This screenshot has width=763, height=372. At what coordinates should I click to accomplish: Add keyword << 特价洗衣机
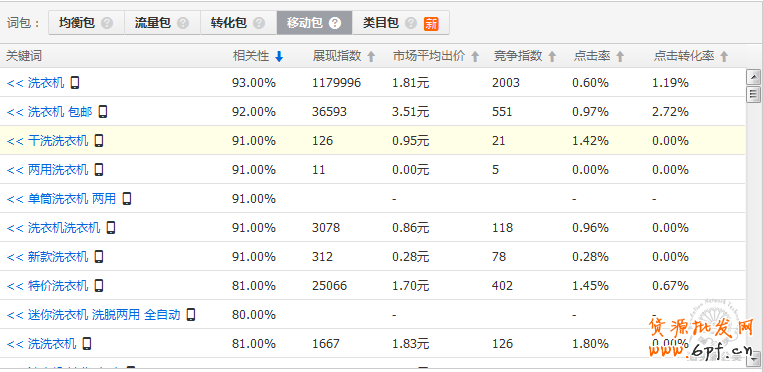(47, 285)
